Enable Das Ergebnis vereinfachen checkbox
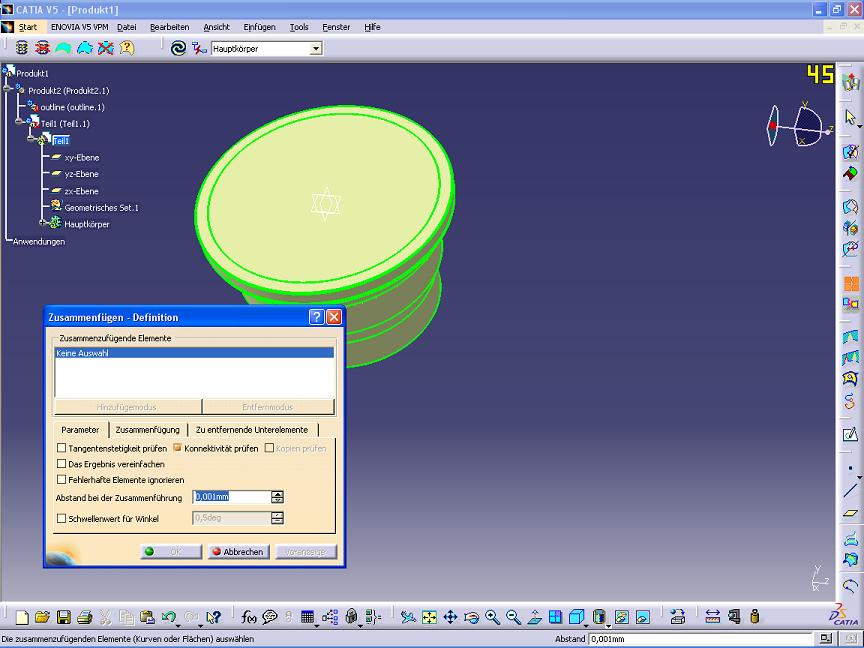The width and height of the screenshot is (864, 648). (62, 464)
